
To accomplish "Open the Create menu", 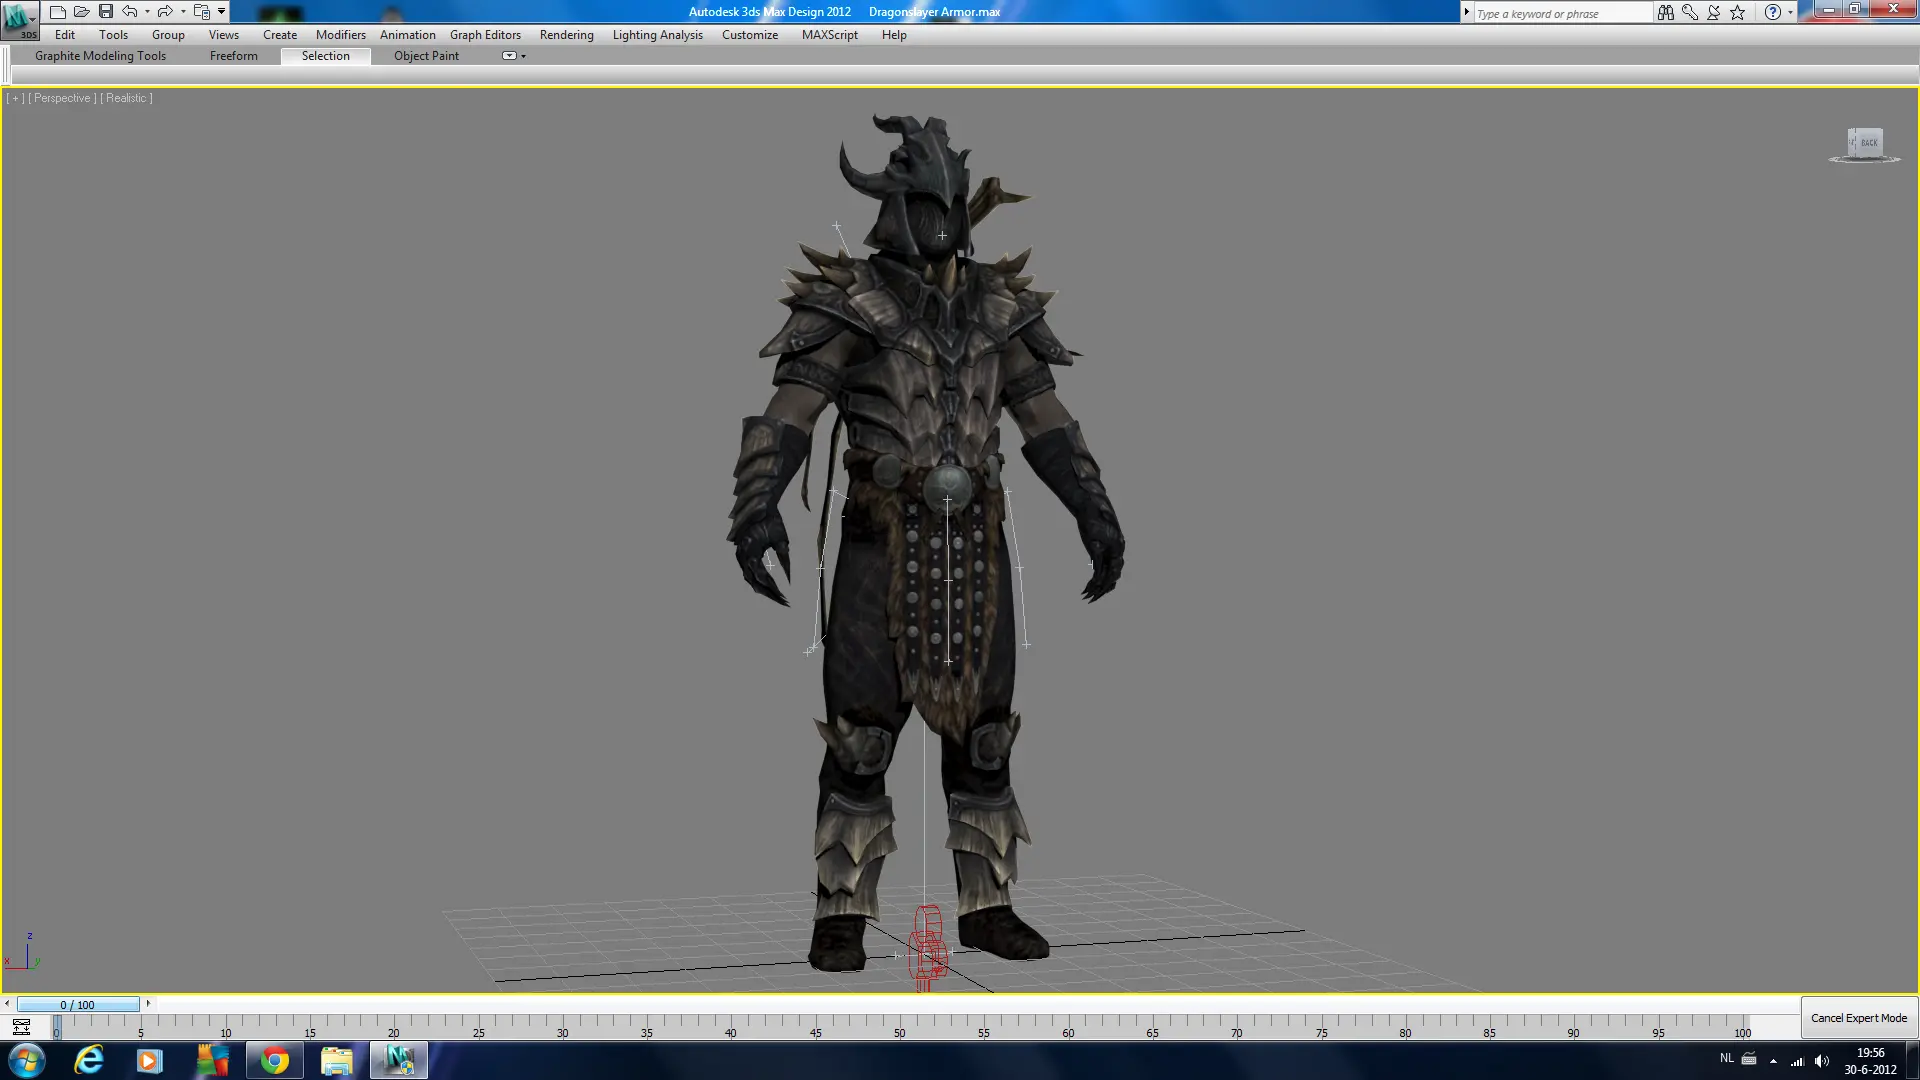I will click(x=280, y=35).
